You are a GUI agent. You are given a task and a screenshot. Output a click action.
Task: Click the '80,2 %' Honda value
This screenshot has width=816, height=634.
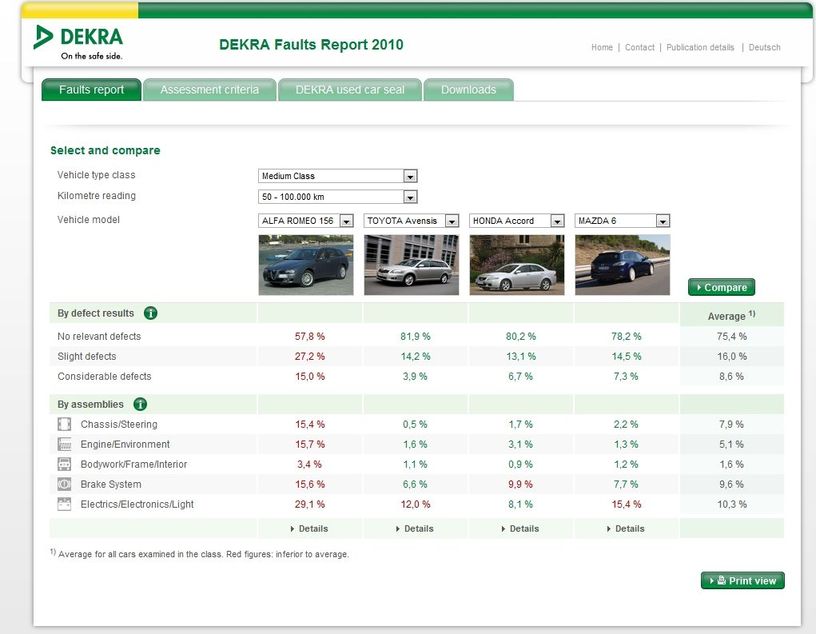tap(521, 336)
